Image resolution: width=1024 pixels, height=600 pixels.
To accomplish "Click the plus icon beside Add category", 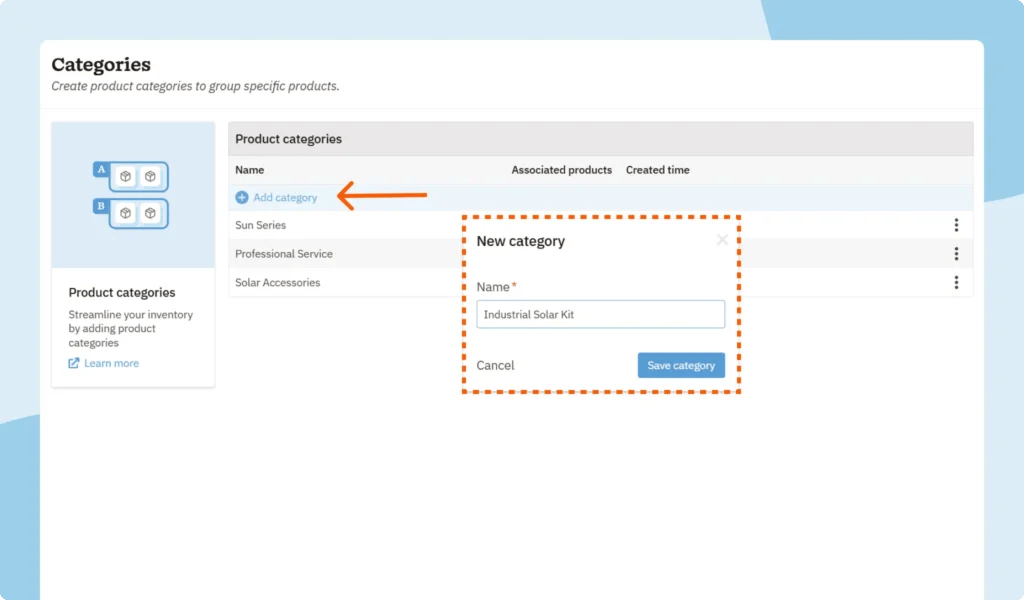I will click(x=241, y=197).
